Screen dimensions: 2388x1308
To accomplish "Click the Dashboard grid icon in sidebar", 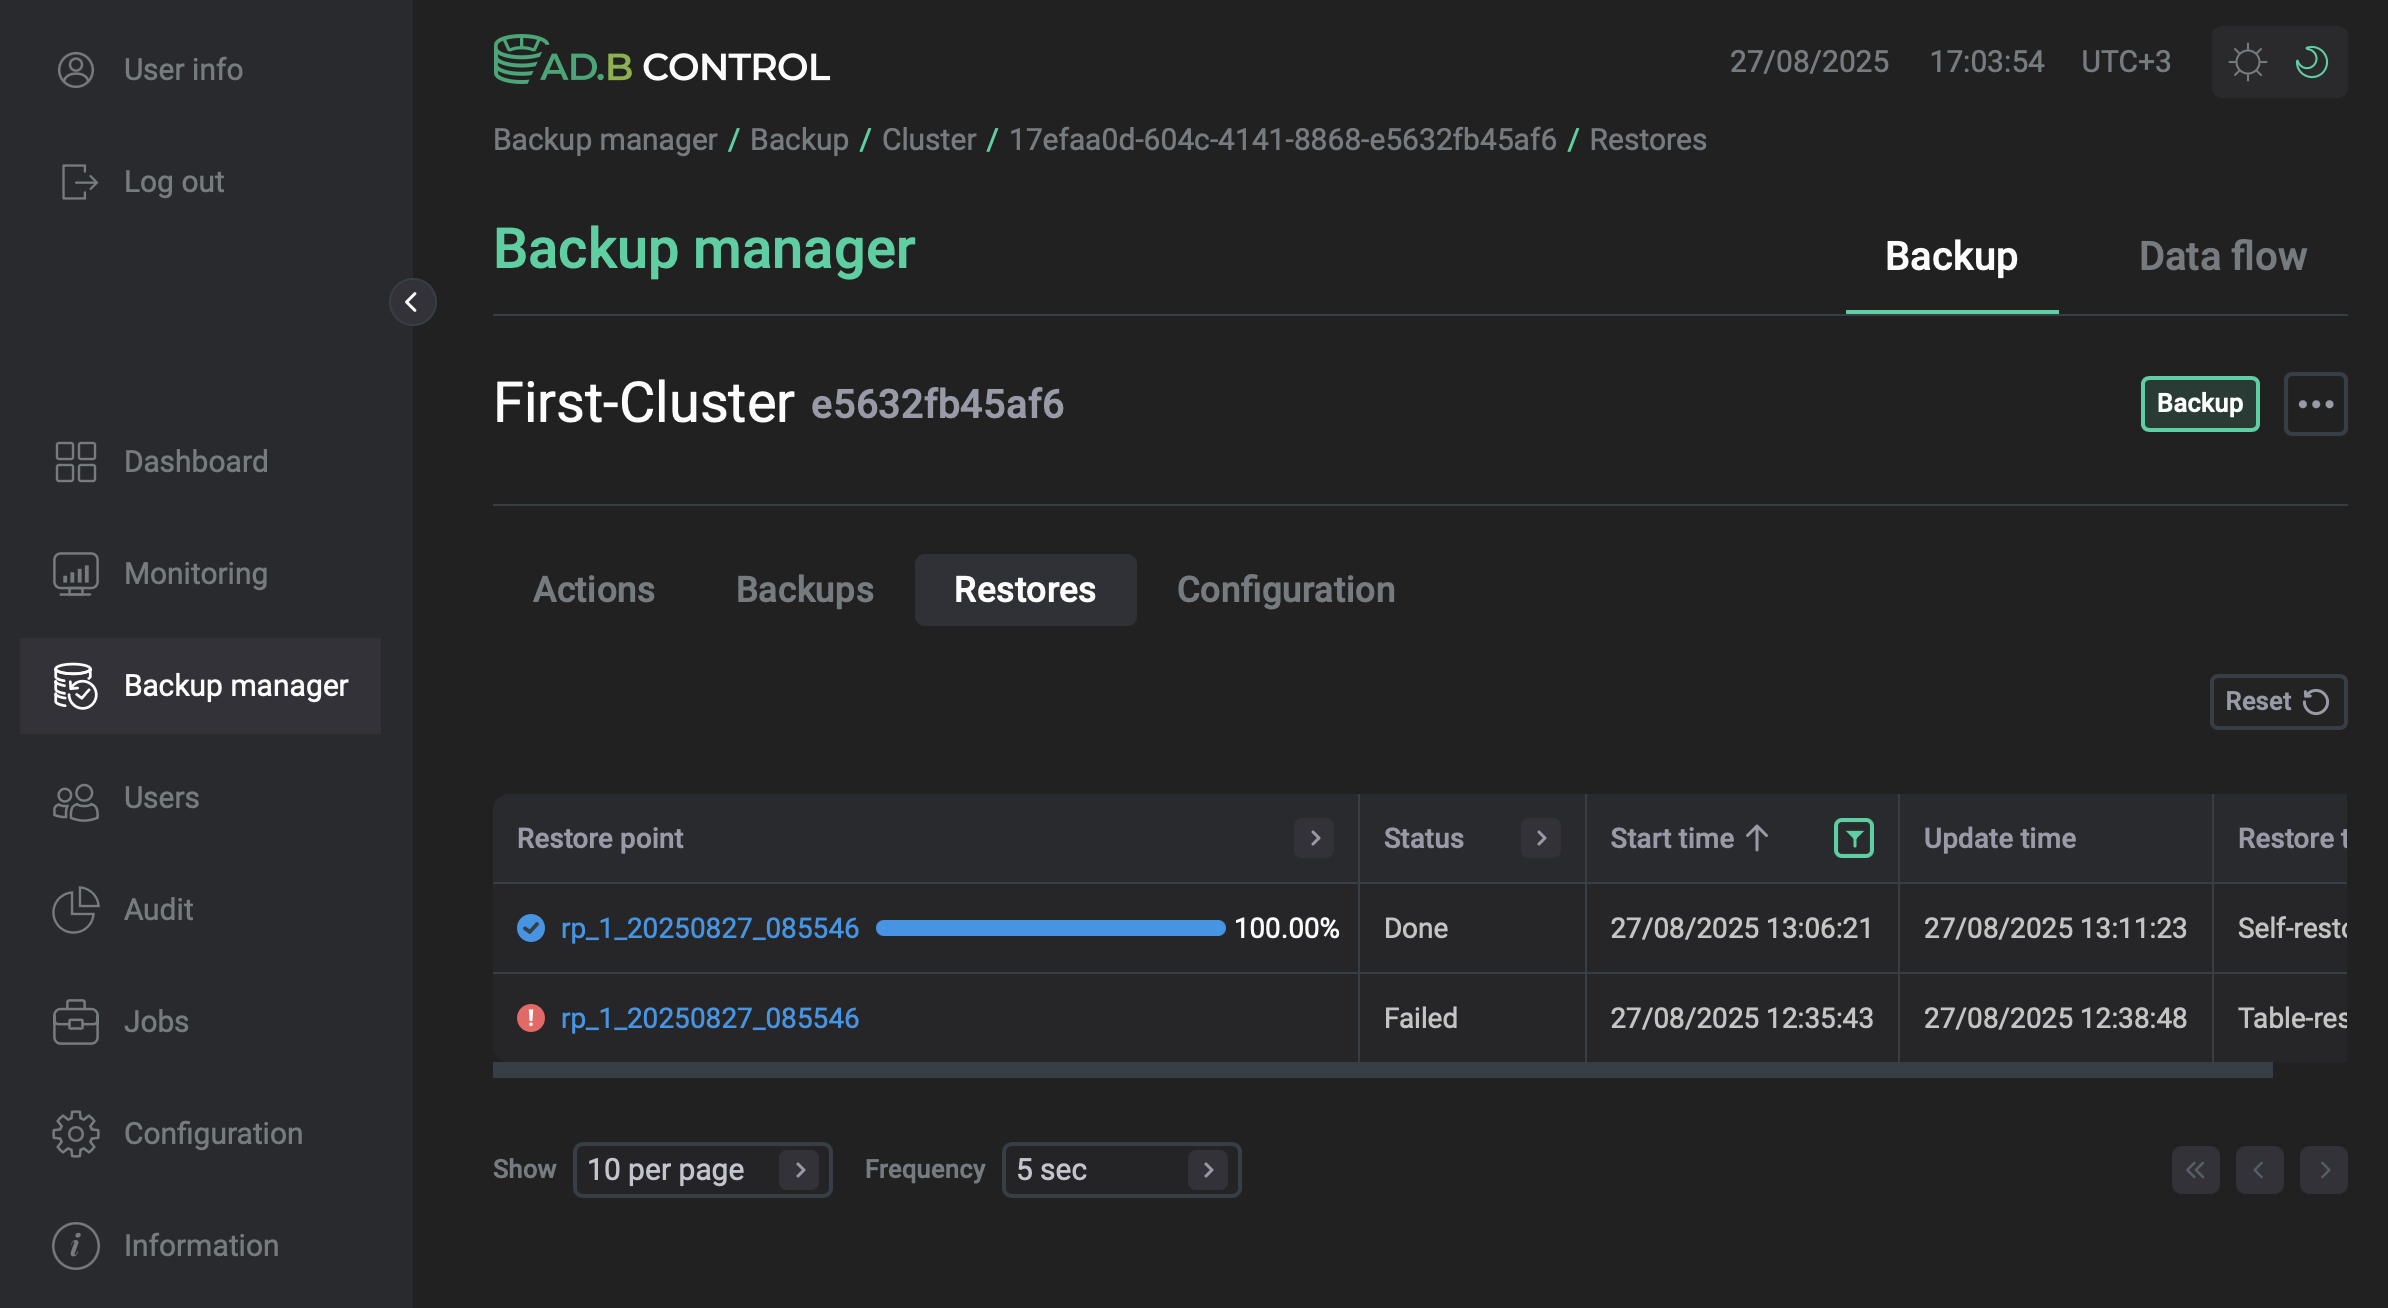I will pos(76,462).
